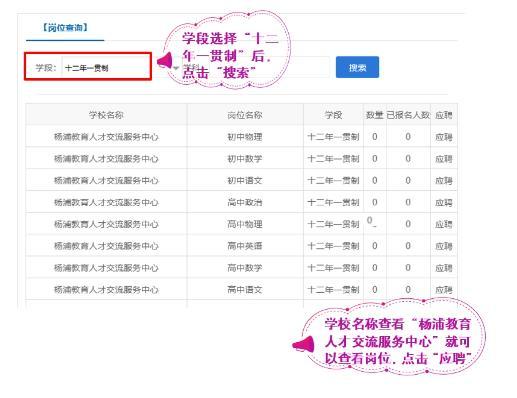Select the 高中政治 position cell

245,202
